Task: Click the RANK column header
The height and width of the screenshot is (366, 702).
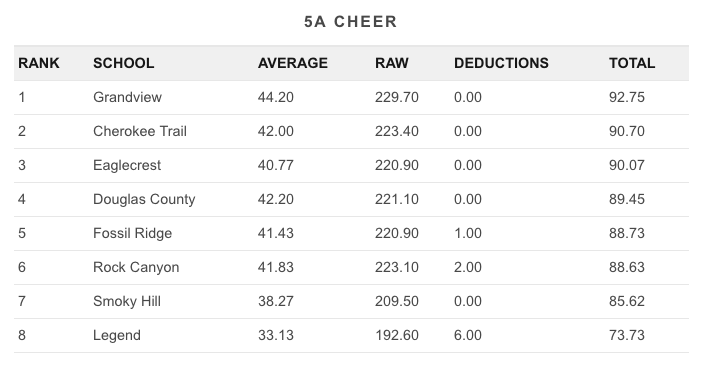Action: (x=39, y=63)
